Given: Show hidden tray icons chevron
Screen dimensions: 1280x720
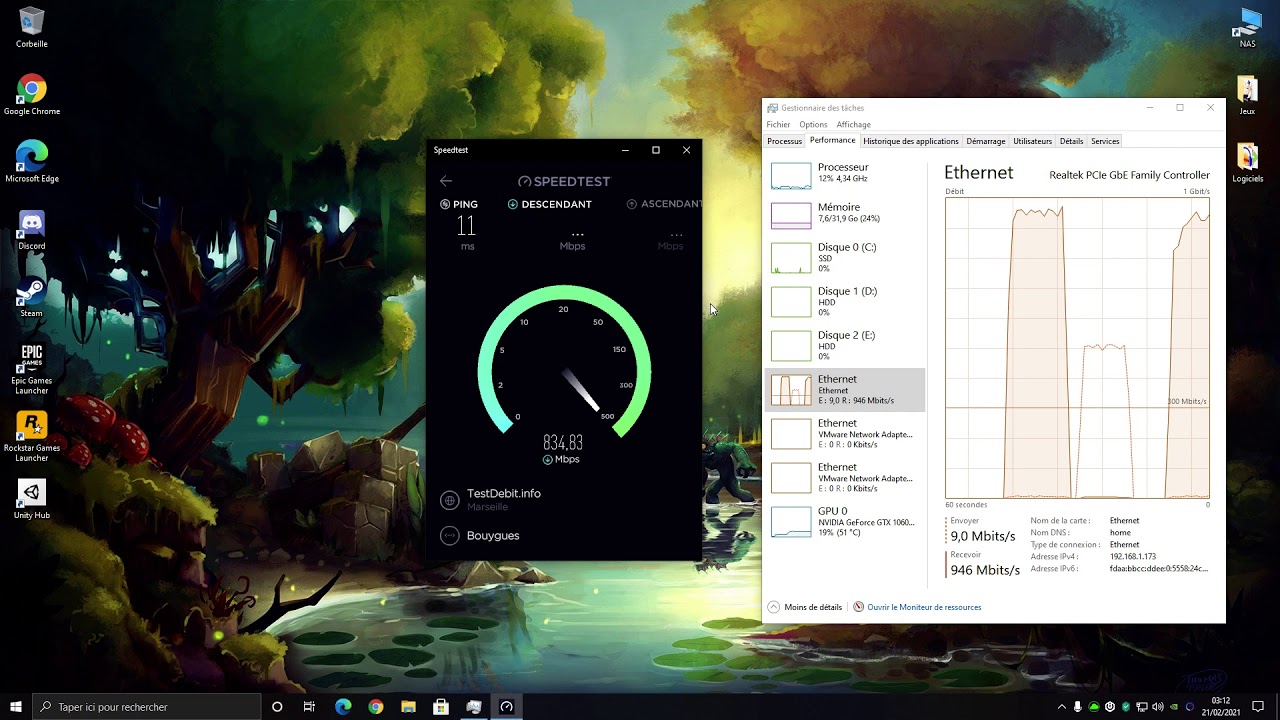Looking at the screenshot, I should pos(1062,707).
